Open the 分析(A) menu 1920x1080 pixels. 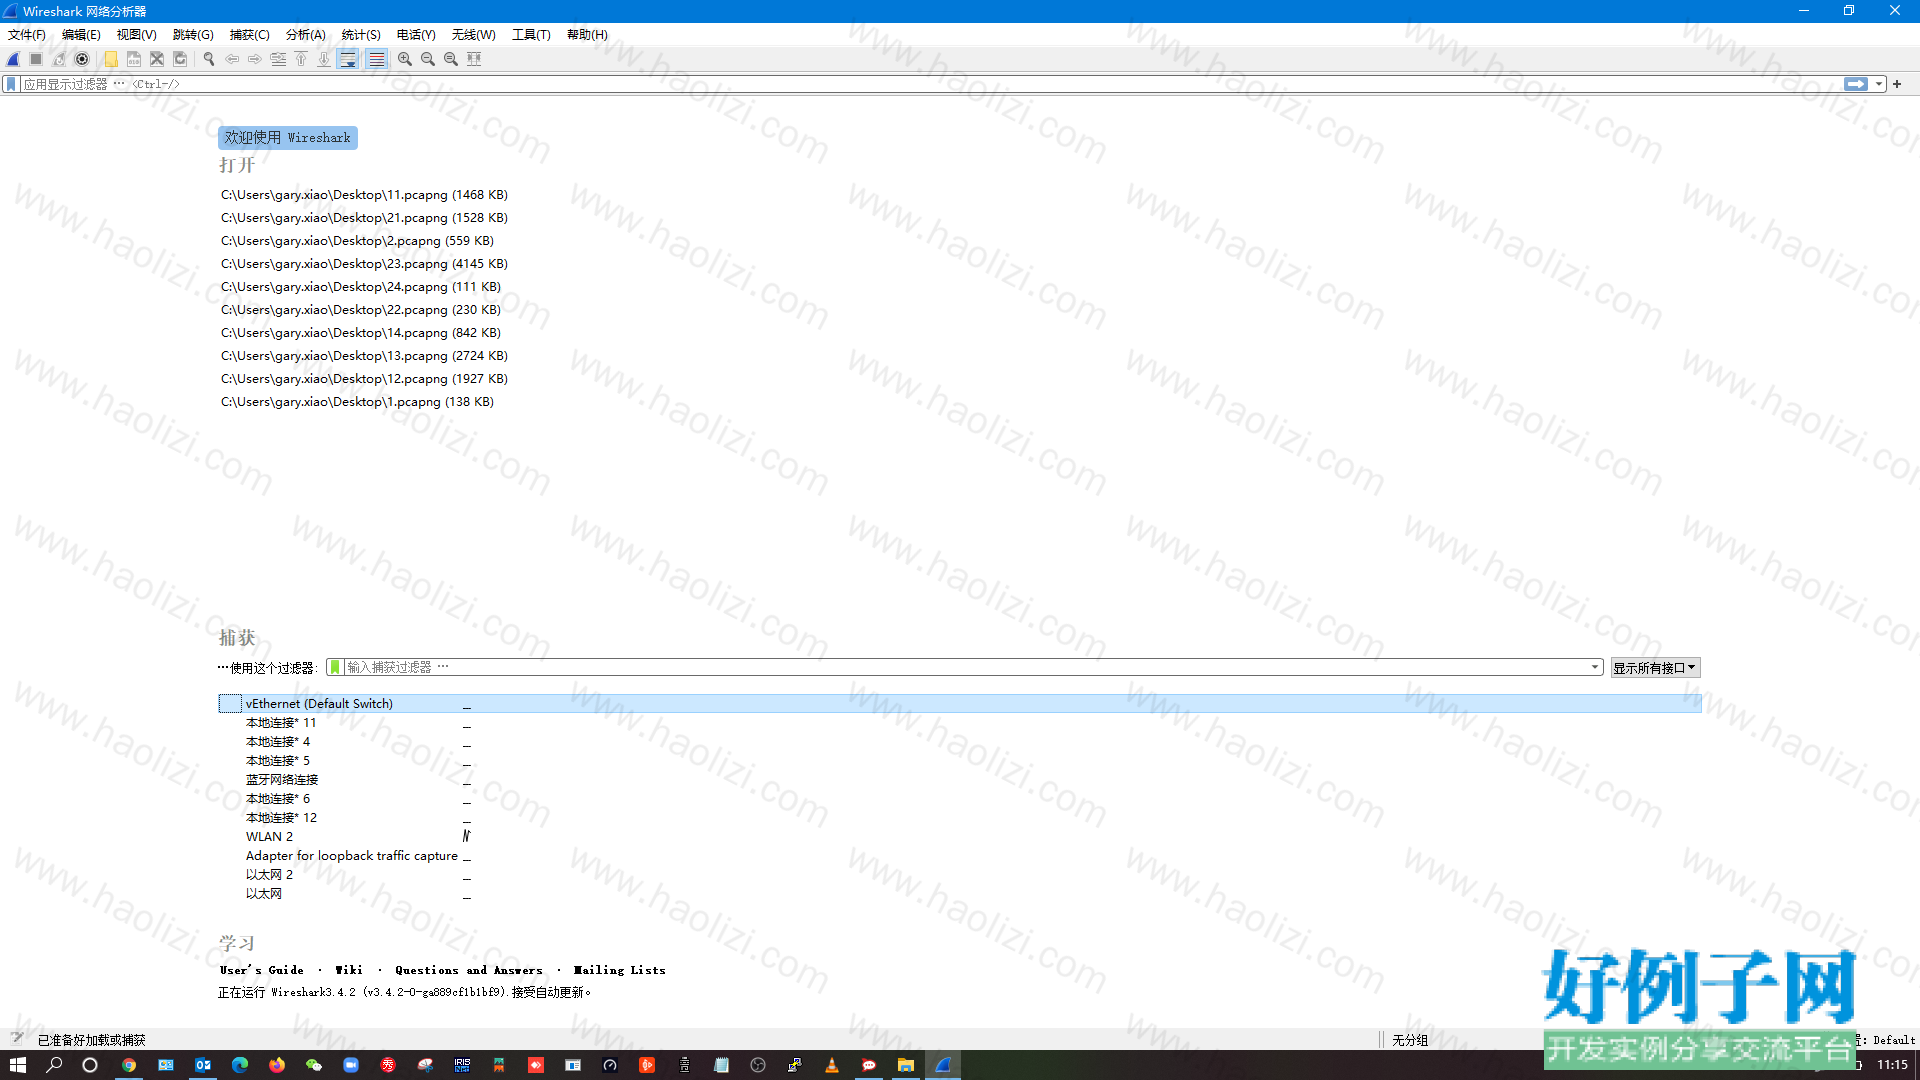click(305, 35)
